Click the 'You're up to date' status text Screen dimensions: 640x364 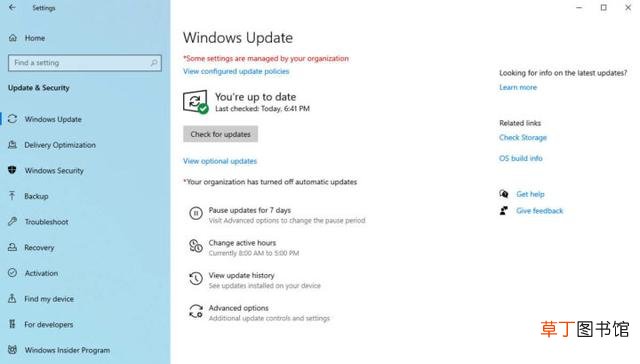click(x=256, y=97)
